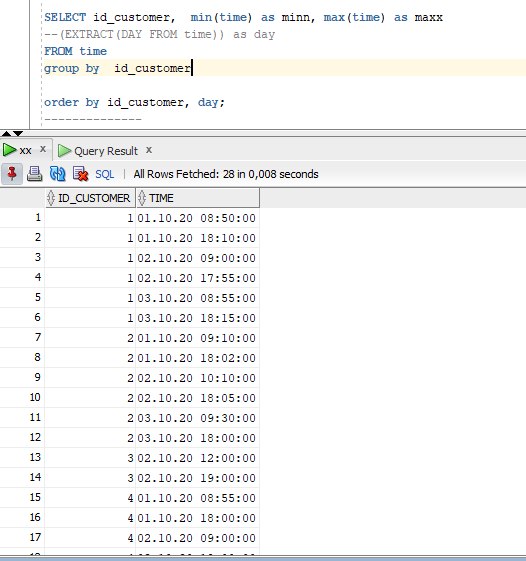Select the cell 02.10.20 12:00:00
526x561 pixels.
[x=197, y=458]
